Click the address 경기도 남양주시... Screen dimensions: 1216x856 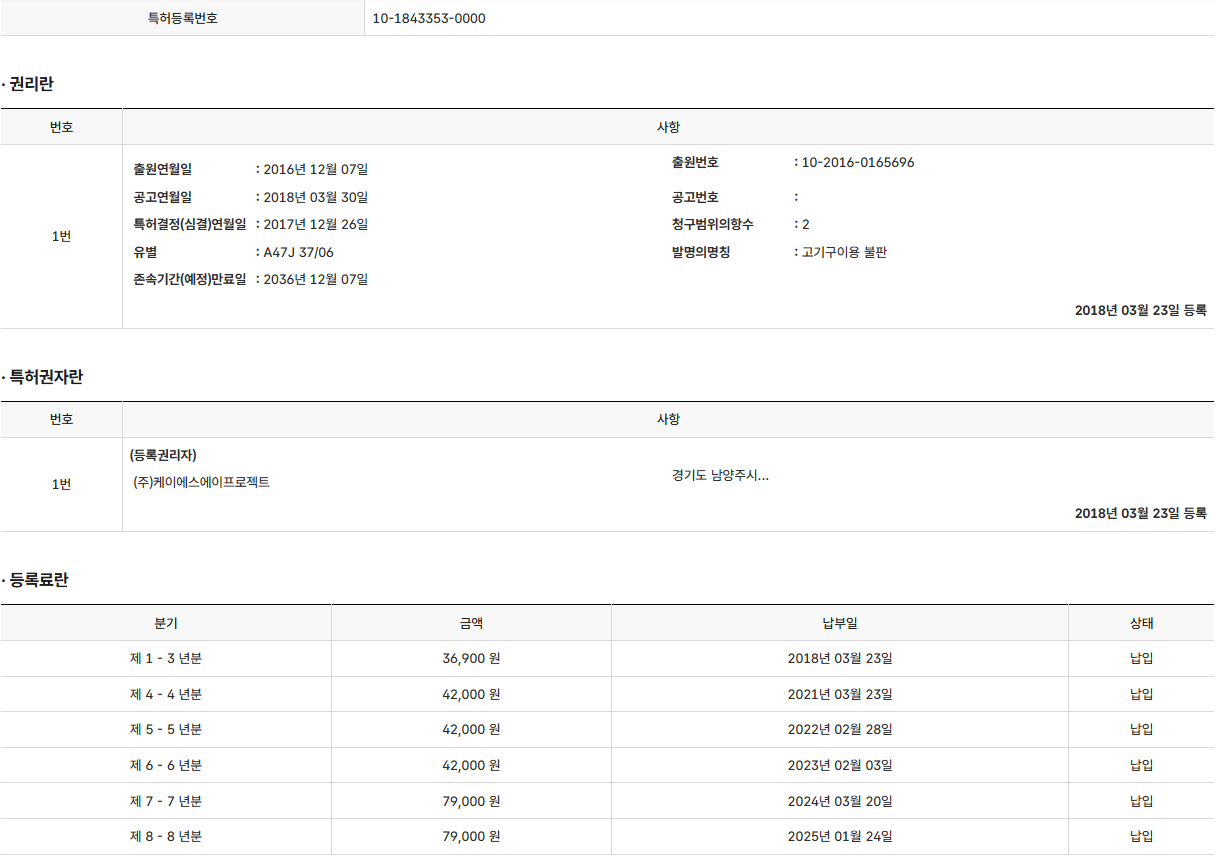point(720,475)
